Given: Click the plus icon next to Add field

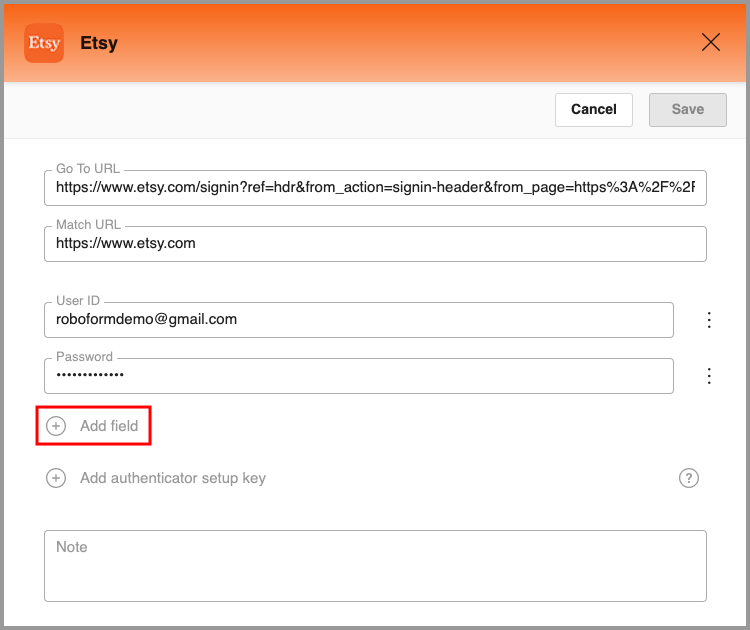Looking at the screenshot, I should [x=56, y=426].
